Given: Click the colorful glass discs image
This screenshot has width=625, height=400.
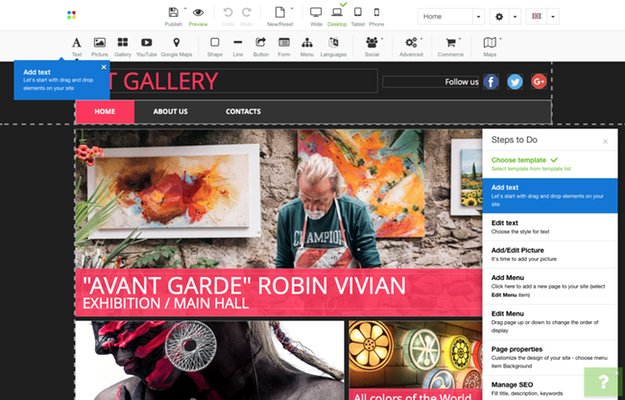Looking at the screenshot, I should pos(415,355).
